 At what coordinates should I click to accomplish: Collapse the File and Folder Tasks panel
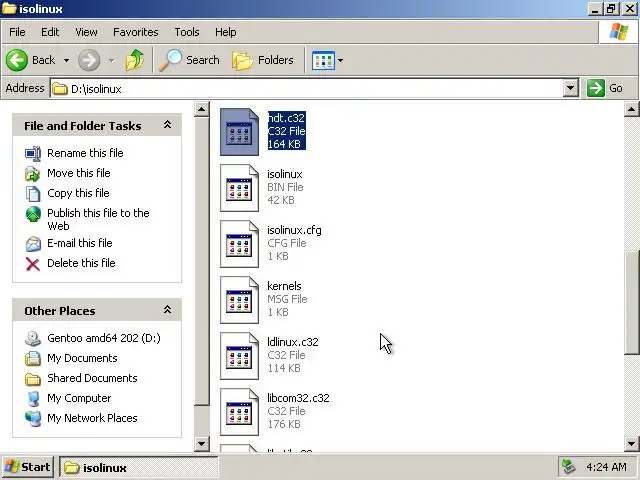[167, 125]
